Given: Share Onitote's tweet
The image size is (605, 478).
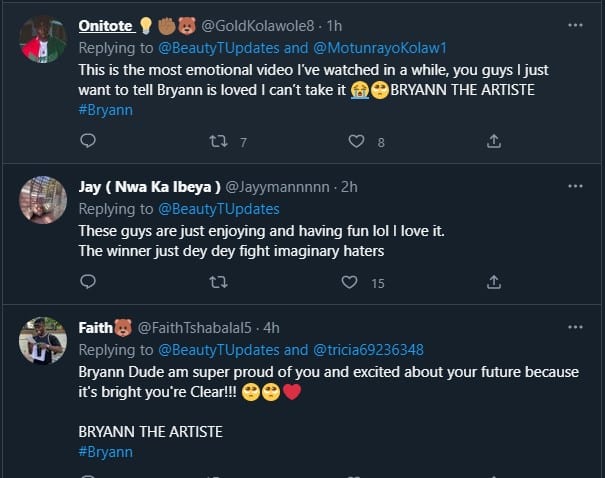Looking at the screenshot, I should [493, 142].
